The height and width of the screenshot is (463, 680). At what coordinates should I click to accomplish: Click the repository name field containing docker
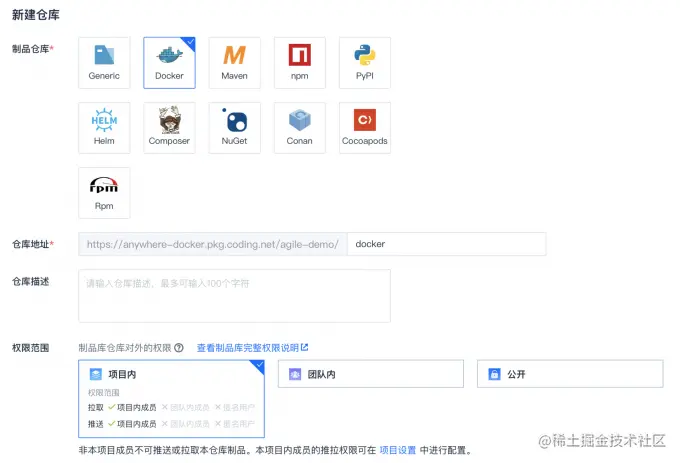click(447, 244)
